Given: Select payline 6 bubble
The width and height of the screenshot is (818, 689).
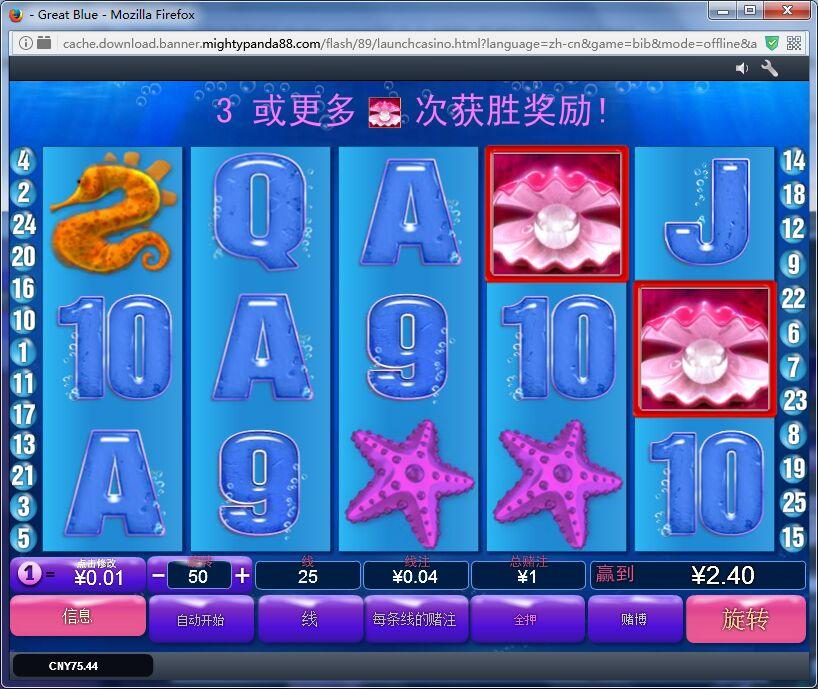Looking at the screenshot, I should (x=793, y=333).
